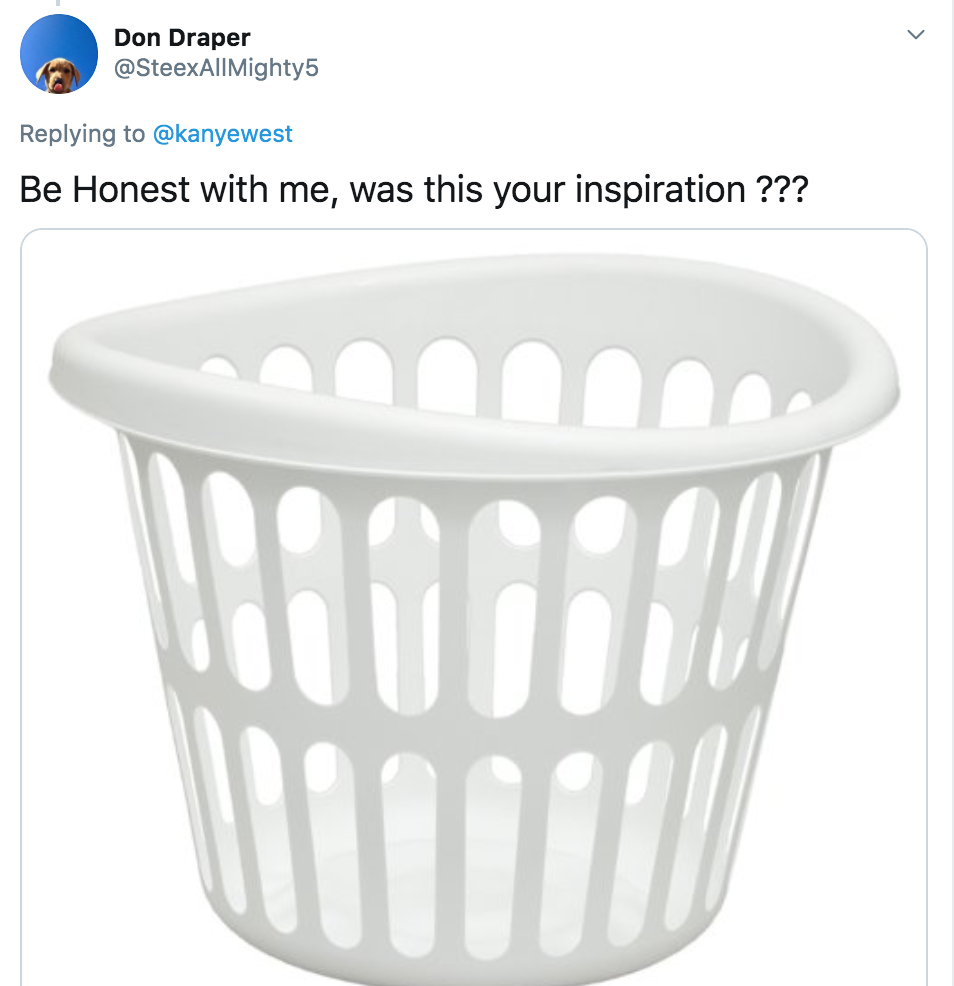Select the tweet text about inspiration
The image size is (954, 986).
(x=413, y=188)
